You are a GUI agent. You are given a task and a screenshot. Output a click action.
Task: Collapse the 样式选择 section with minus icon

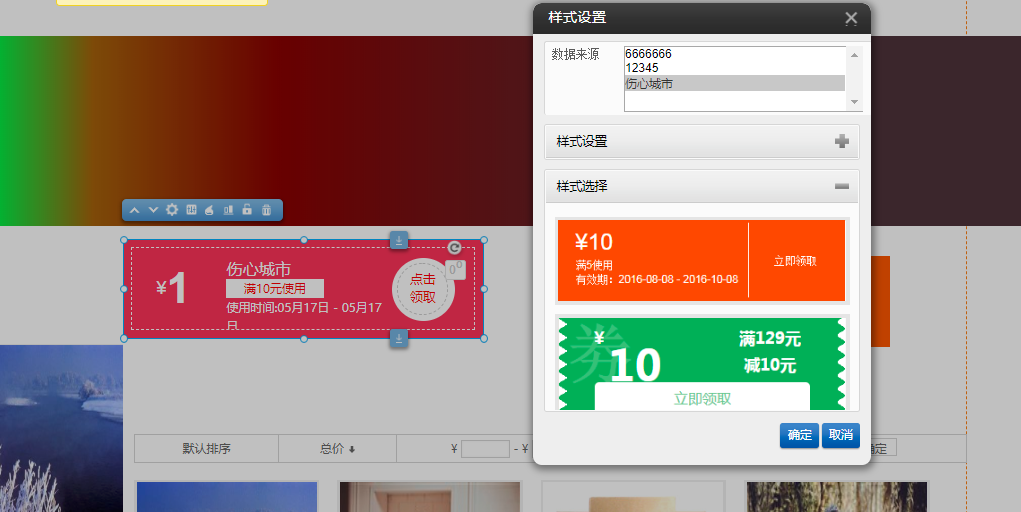[842, 186]
